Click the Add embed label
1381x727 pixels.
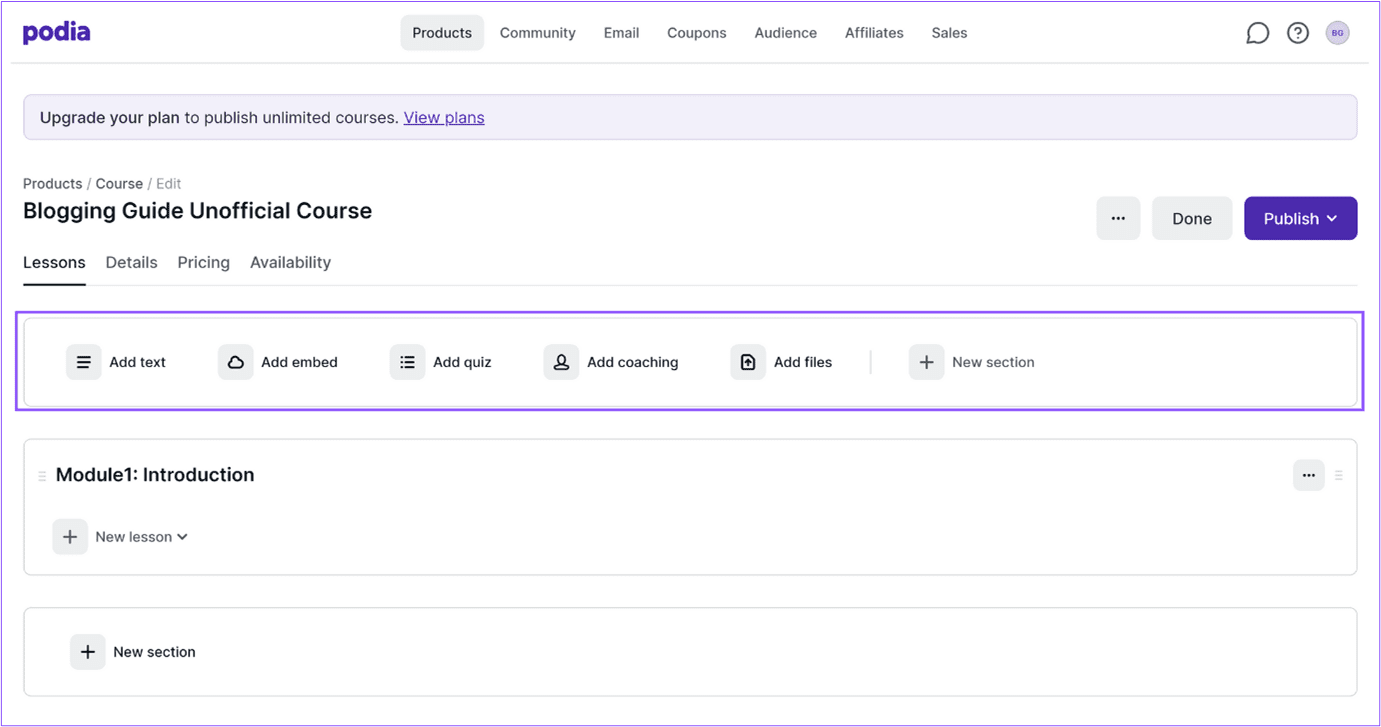pos(300,362)
